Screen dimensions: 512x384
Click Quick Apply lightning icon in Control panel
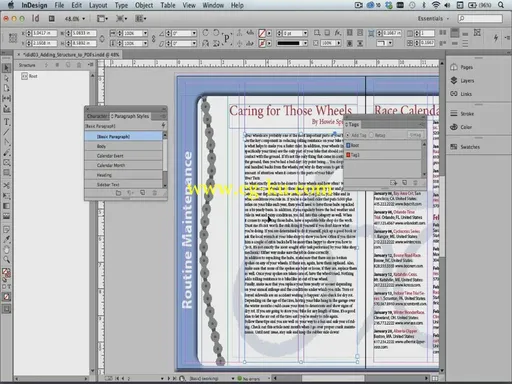click(x=496, y=38)
